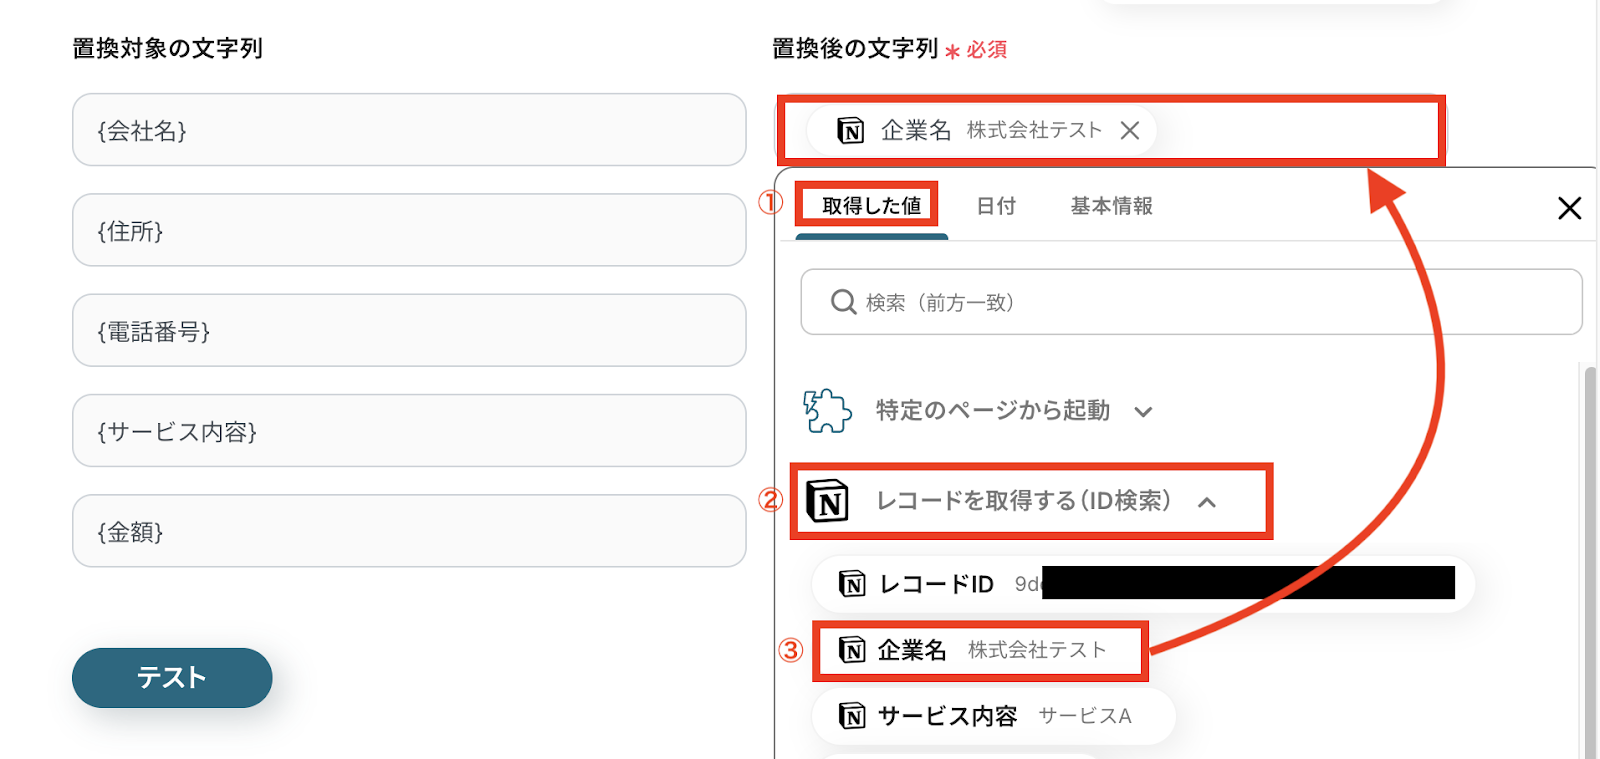Click the Notion icon on the レコードID item

click(x=852, y=584)
